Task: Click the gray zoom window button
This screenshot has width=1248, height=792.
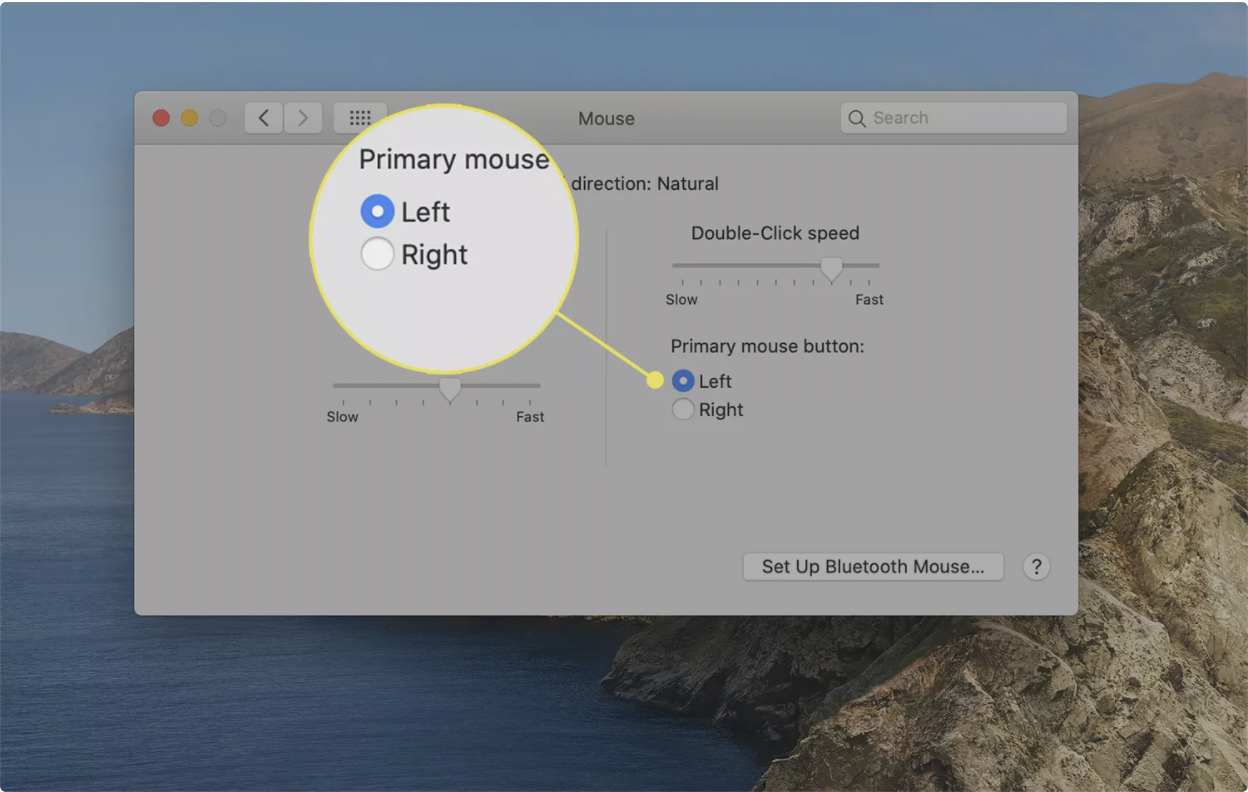Action: [217, 118]
